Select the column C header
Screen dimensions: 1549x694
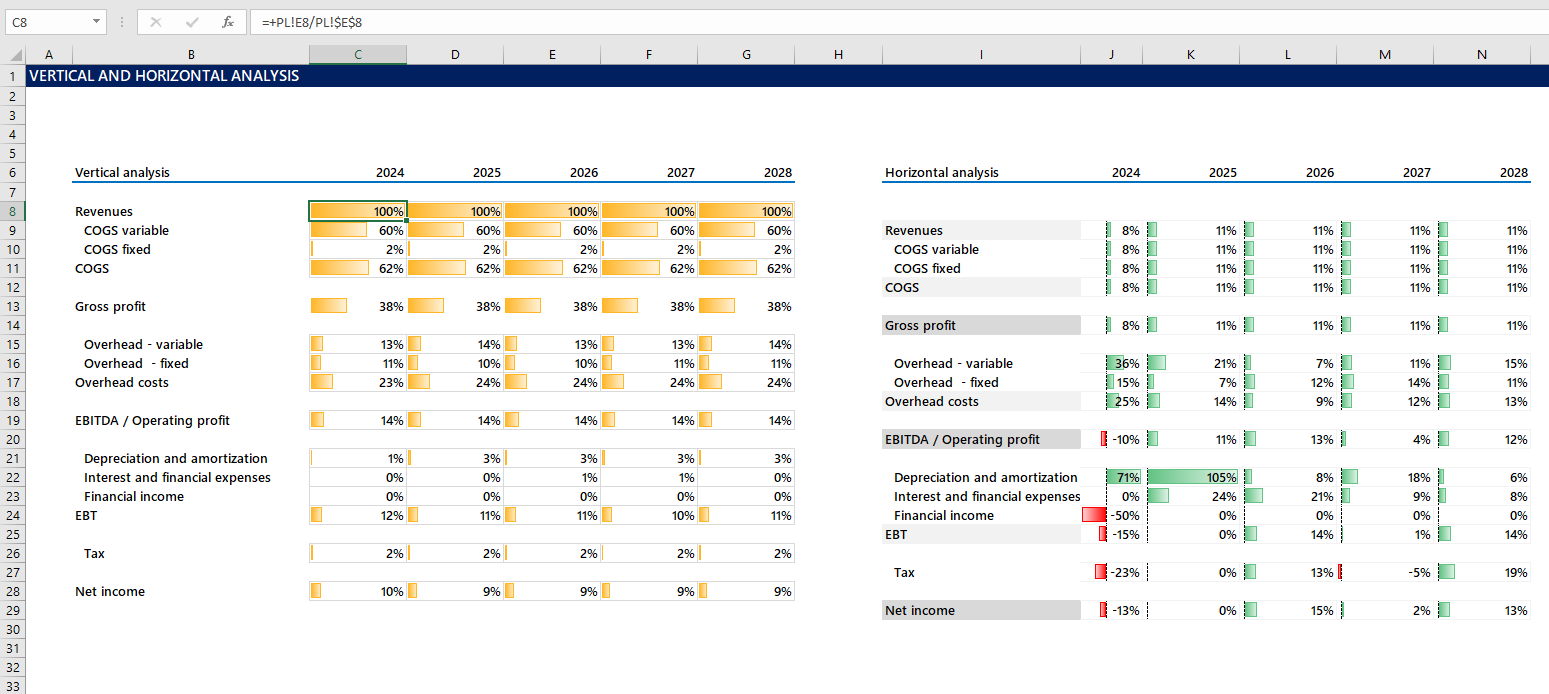click(357, 55)
